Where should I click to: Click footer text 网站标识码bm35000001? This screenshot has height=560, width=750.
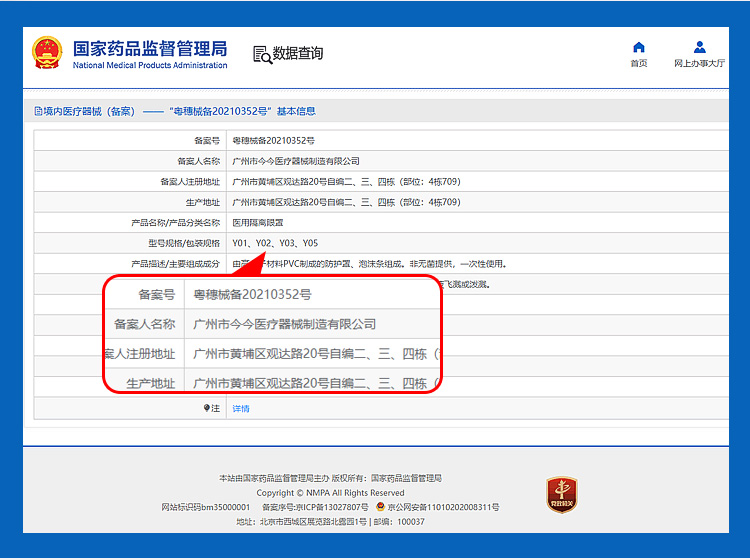(205, 507)
